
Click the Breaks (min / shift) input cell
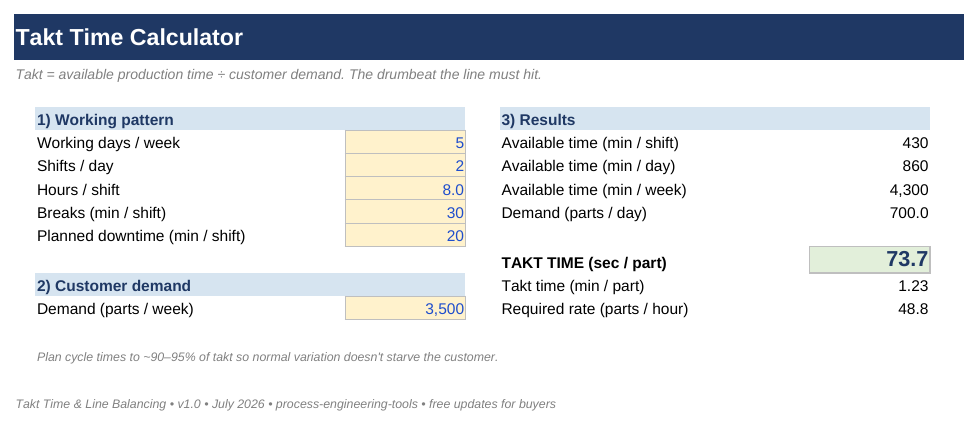(405, 213)
